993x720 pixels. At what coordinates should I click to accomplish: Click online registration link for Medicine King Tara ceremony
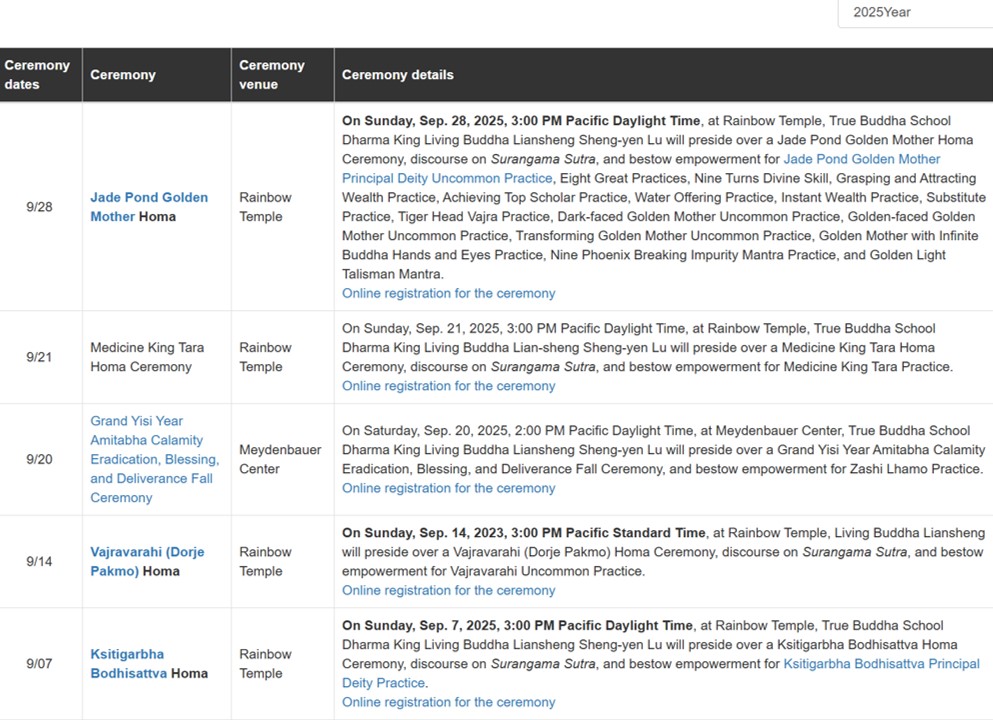pos(448,386)
